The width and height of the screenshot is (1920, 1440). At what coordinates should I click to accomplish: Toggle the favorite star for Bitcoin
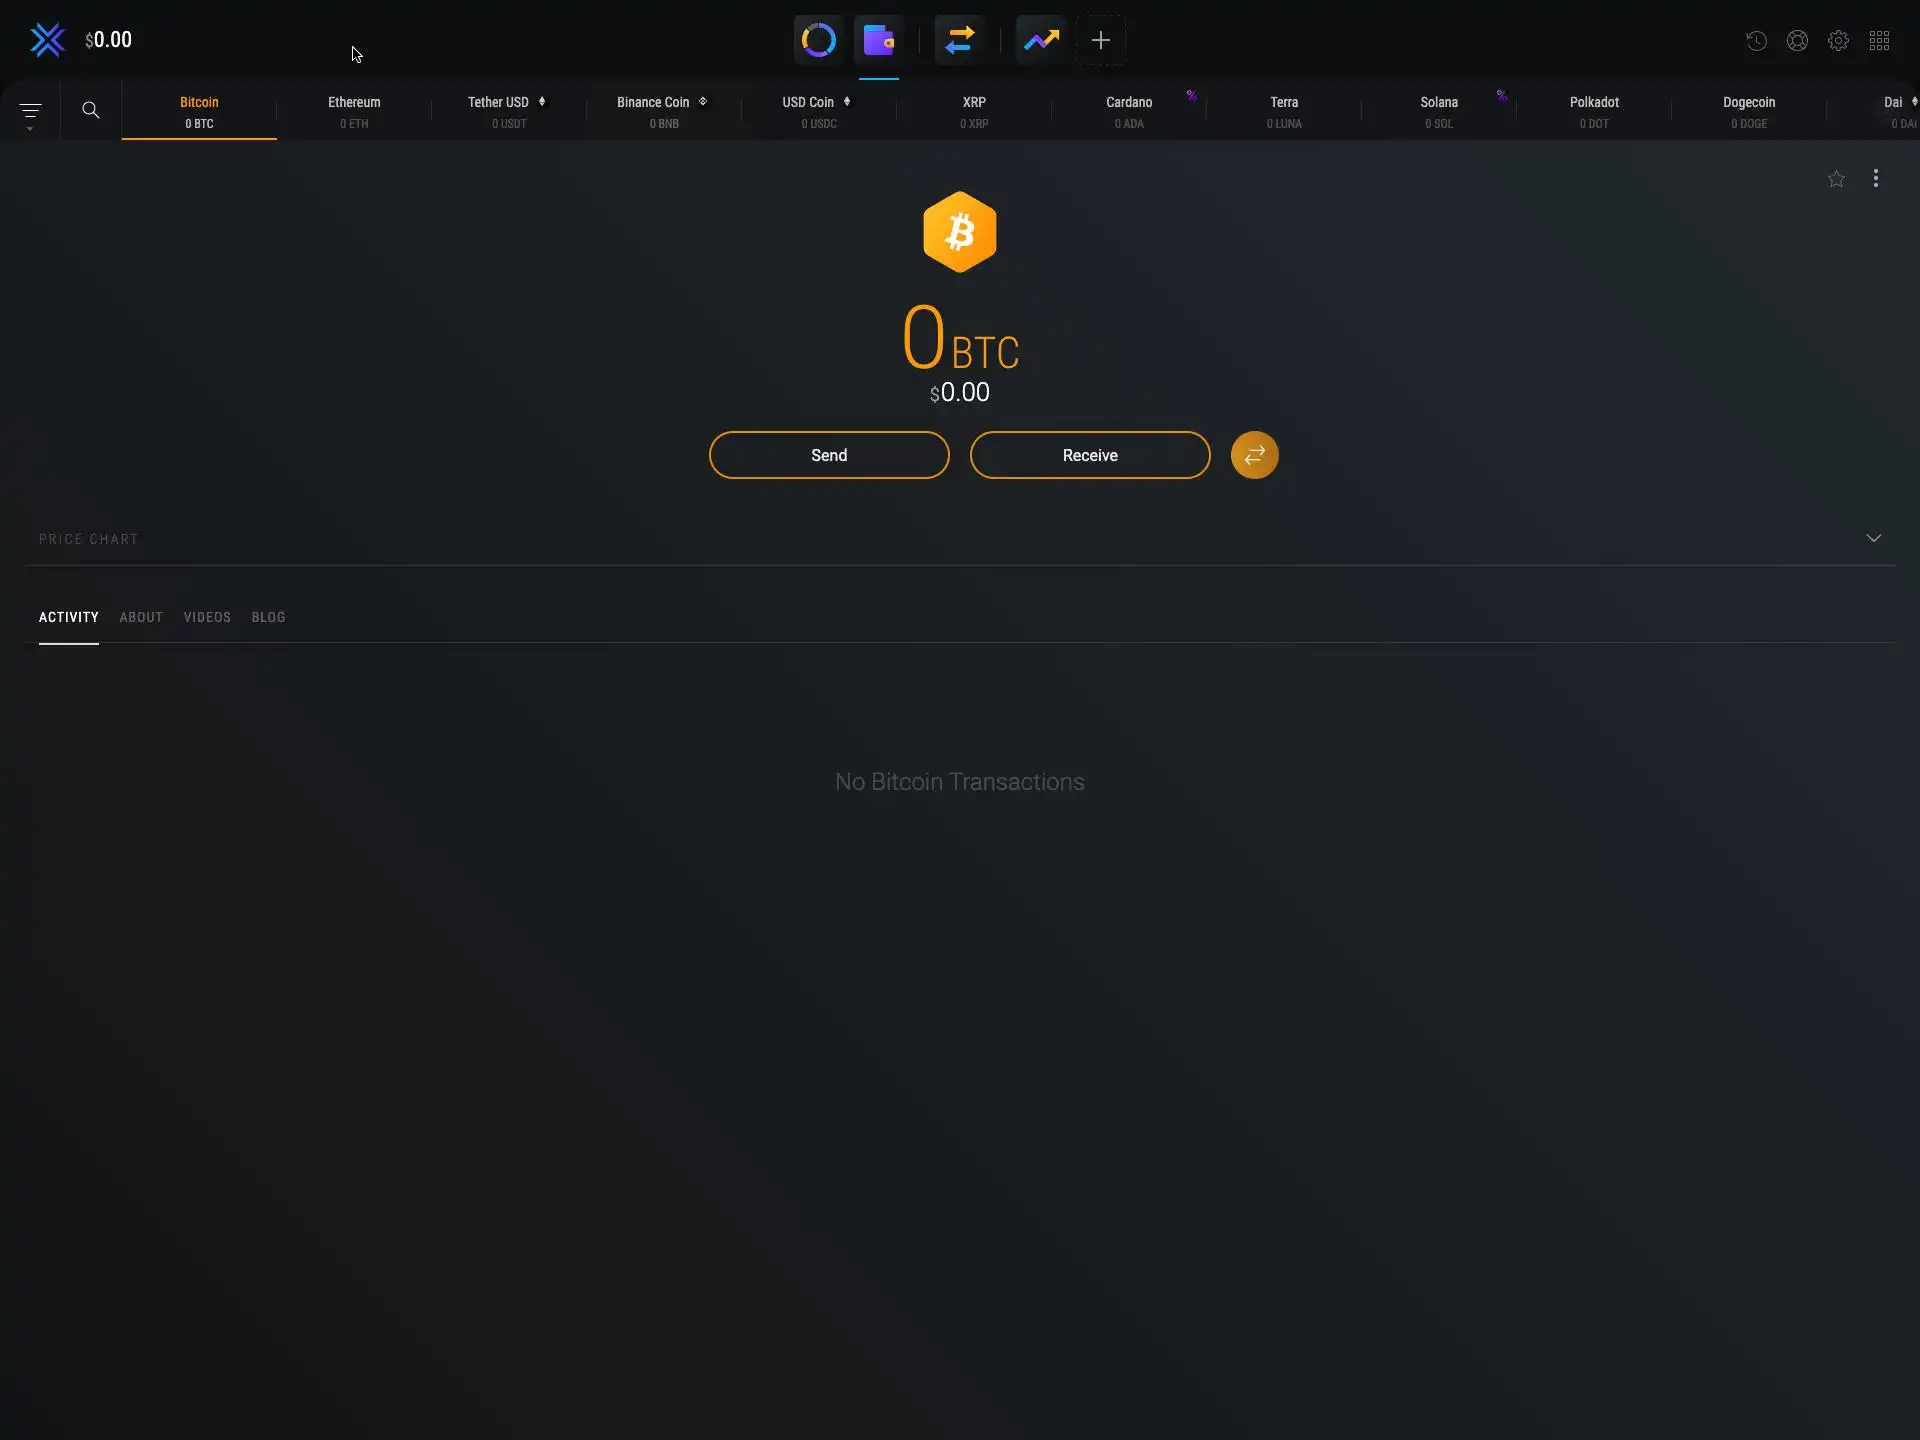[1836, 179]
